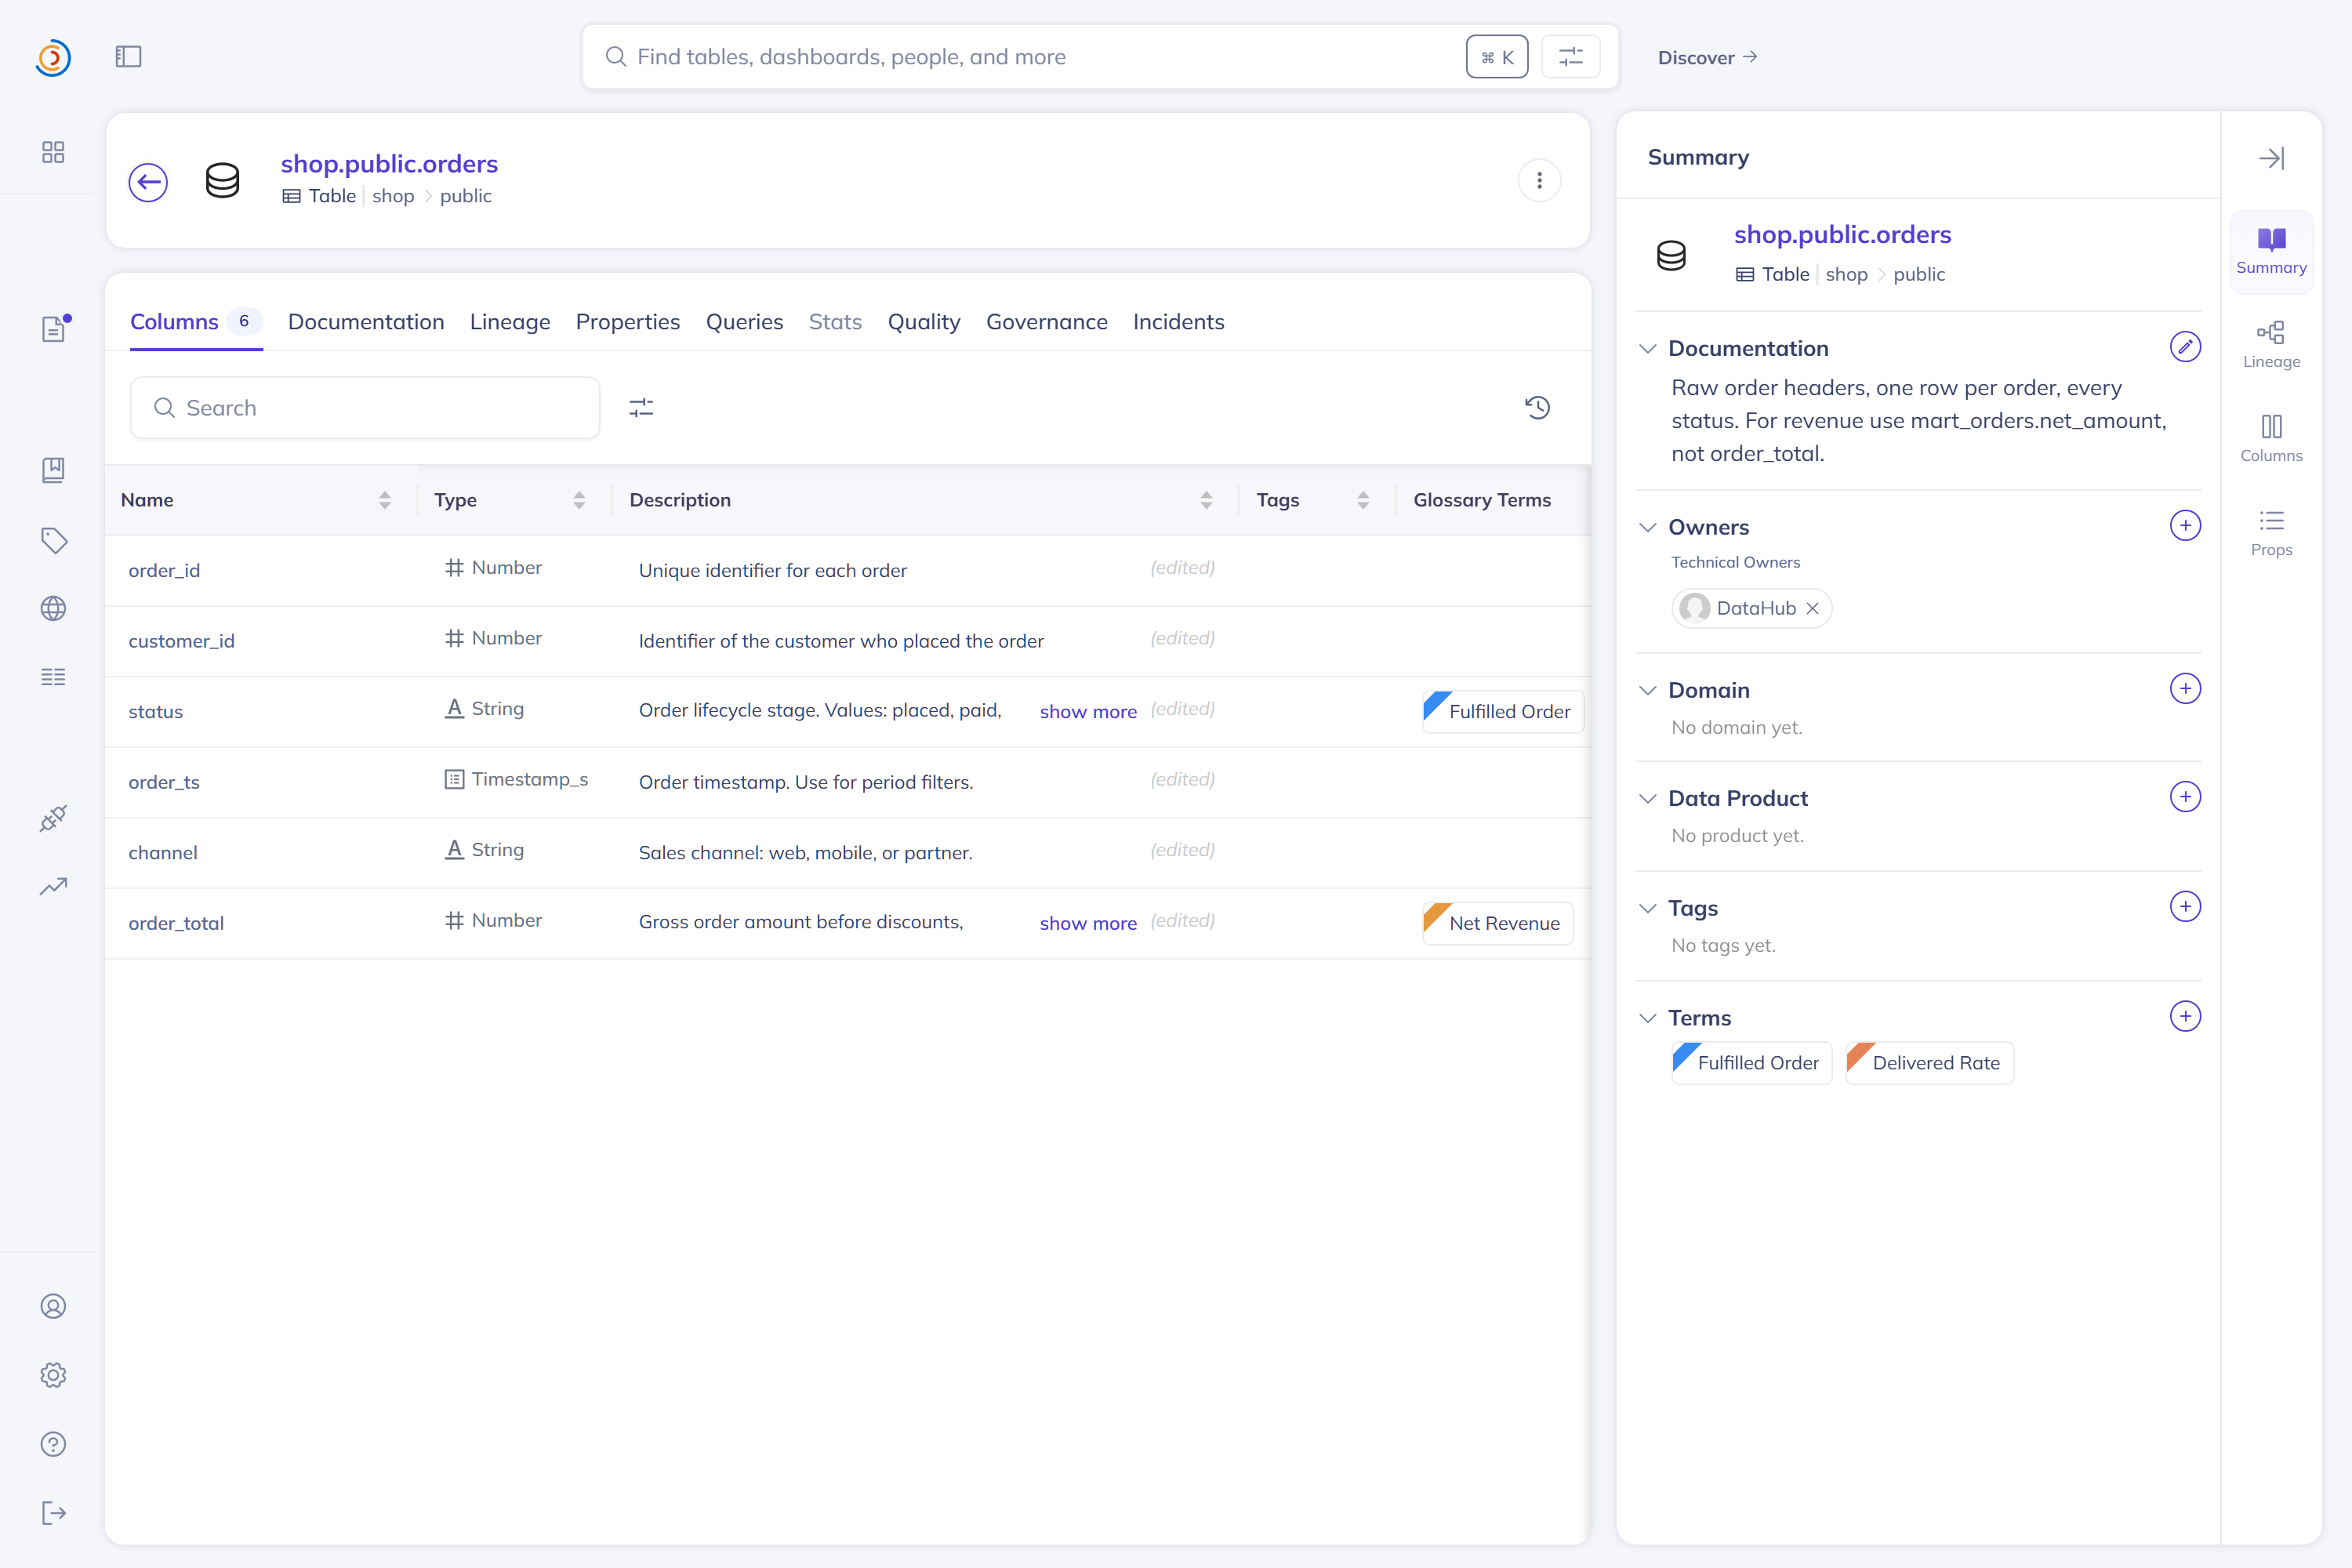Sort the table by Tags column

point(1363,500)
